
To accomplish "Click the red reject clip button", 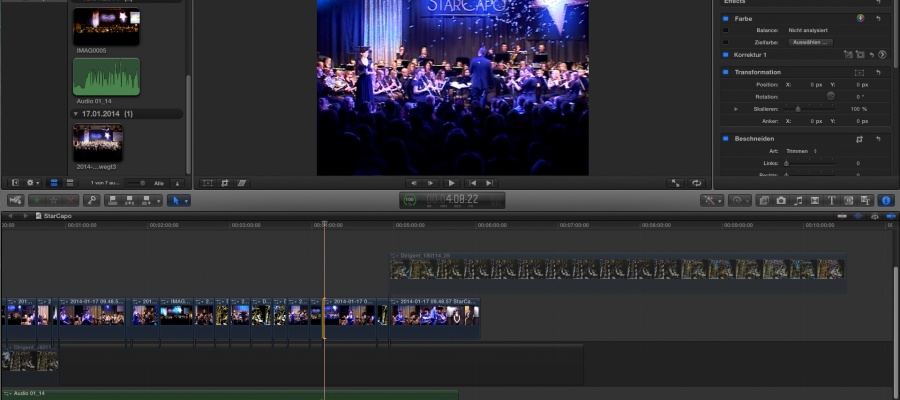I will coord(69,200).
